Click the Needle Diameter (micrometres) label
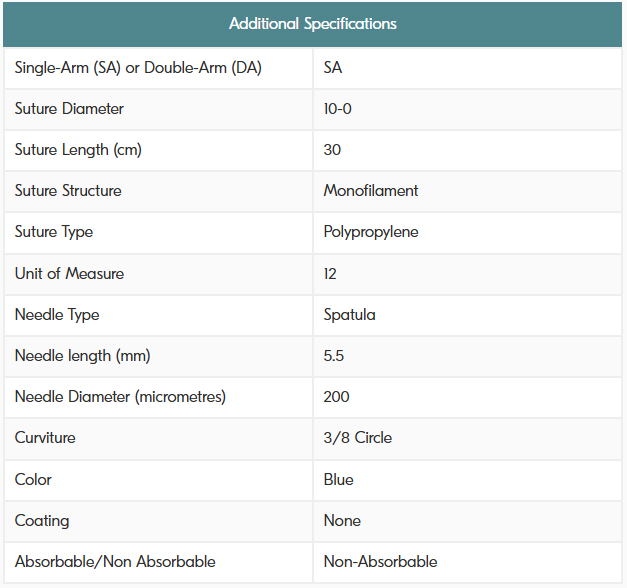Viewport: 627px width, 588px height. click(x=120, y=396)
